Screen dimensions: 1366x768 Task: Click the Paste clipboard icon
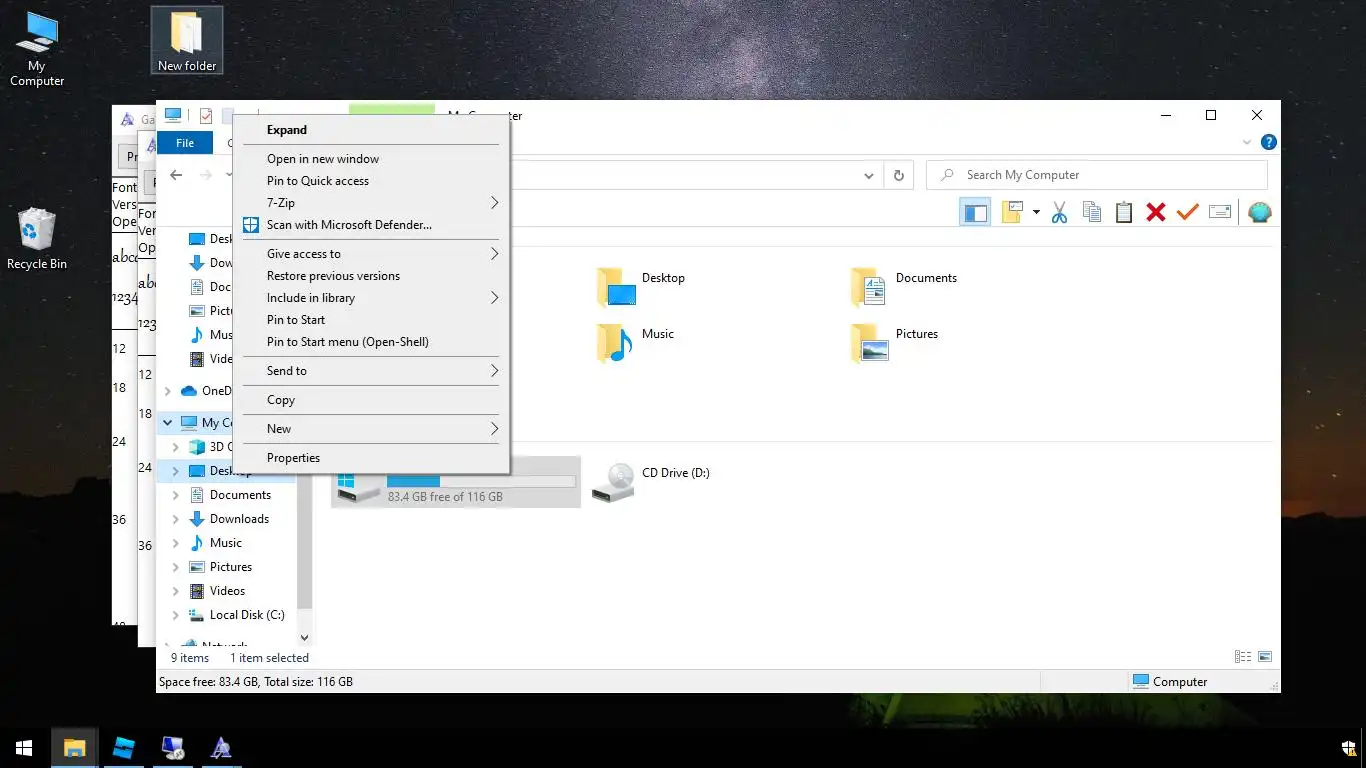coord(1124,212)
